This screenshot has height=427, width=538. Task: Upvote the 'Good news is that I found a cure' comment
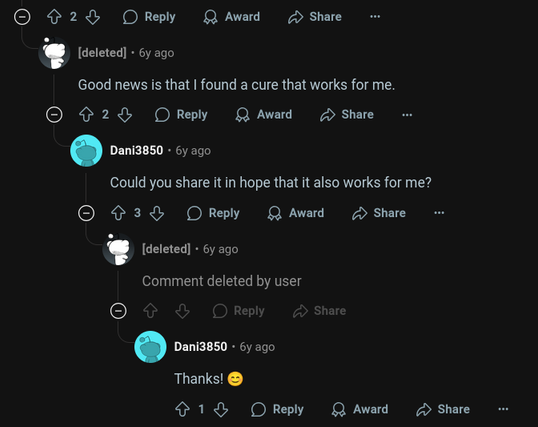click(86, 115)
